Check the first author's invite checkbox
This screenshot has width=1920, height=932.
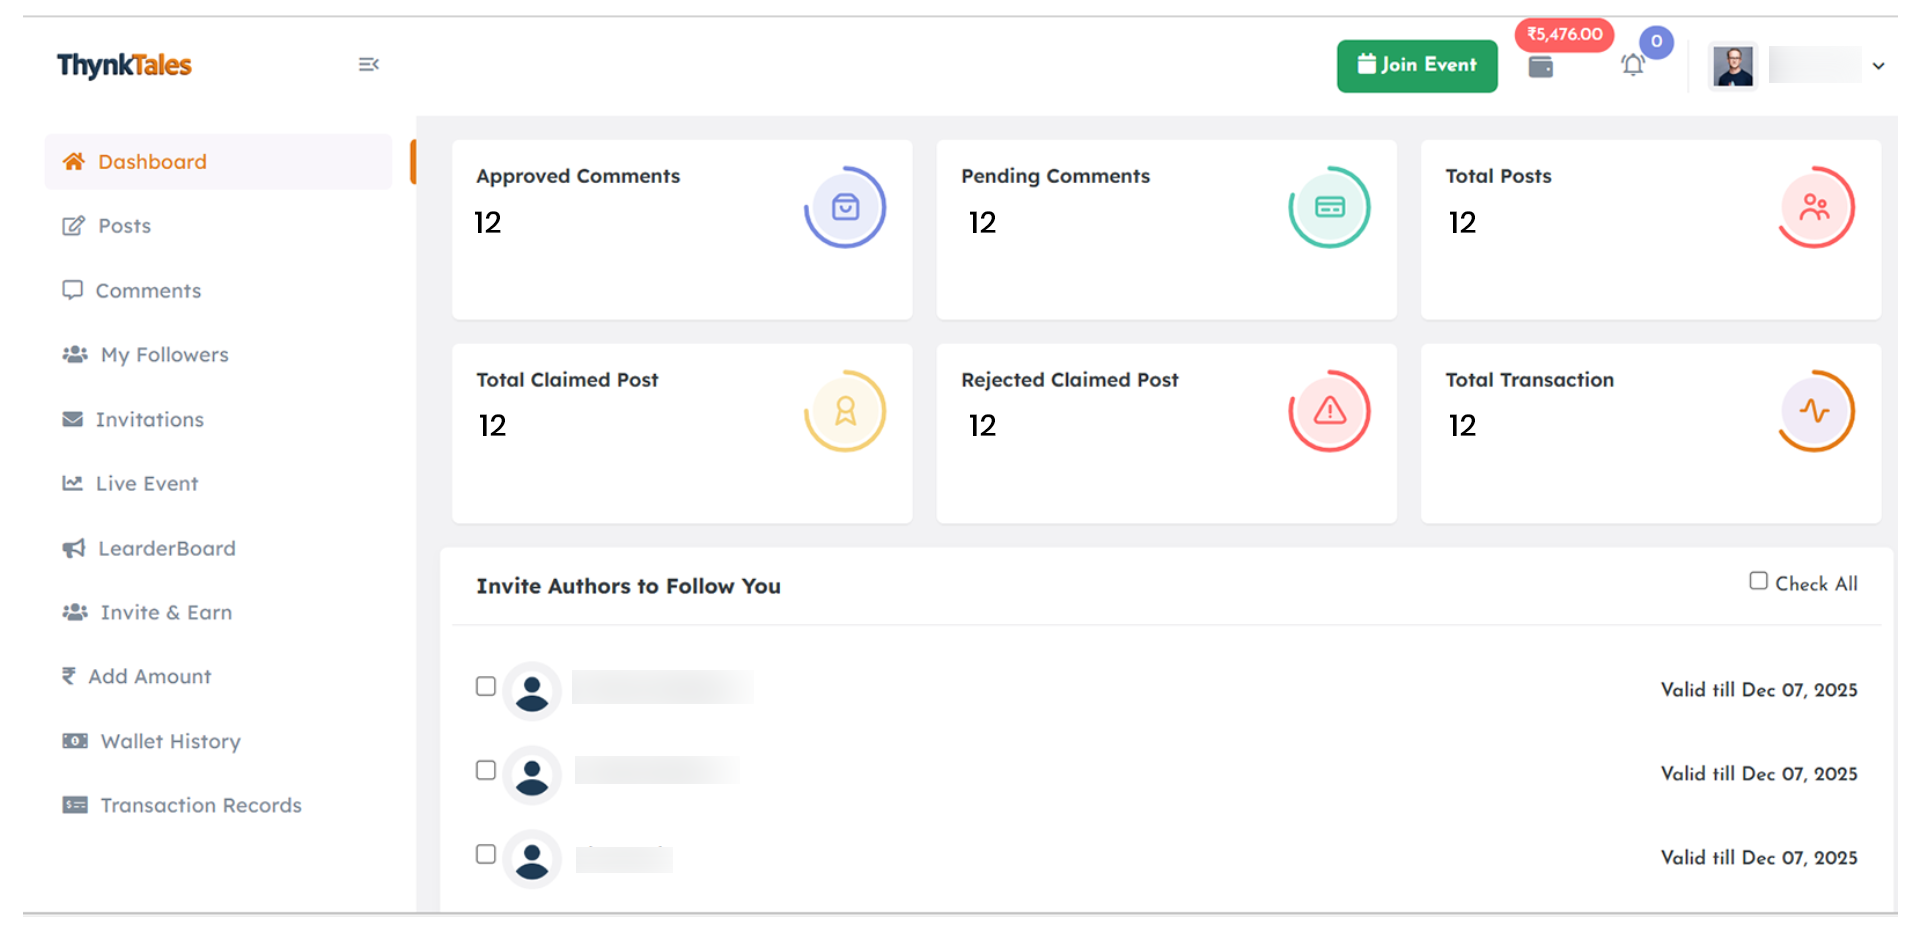(x=486, y=686)
